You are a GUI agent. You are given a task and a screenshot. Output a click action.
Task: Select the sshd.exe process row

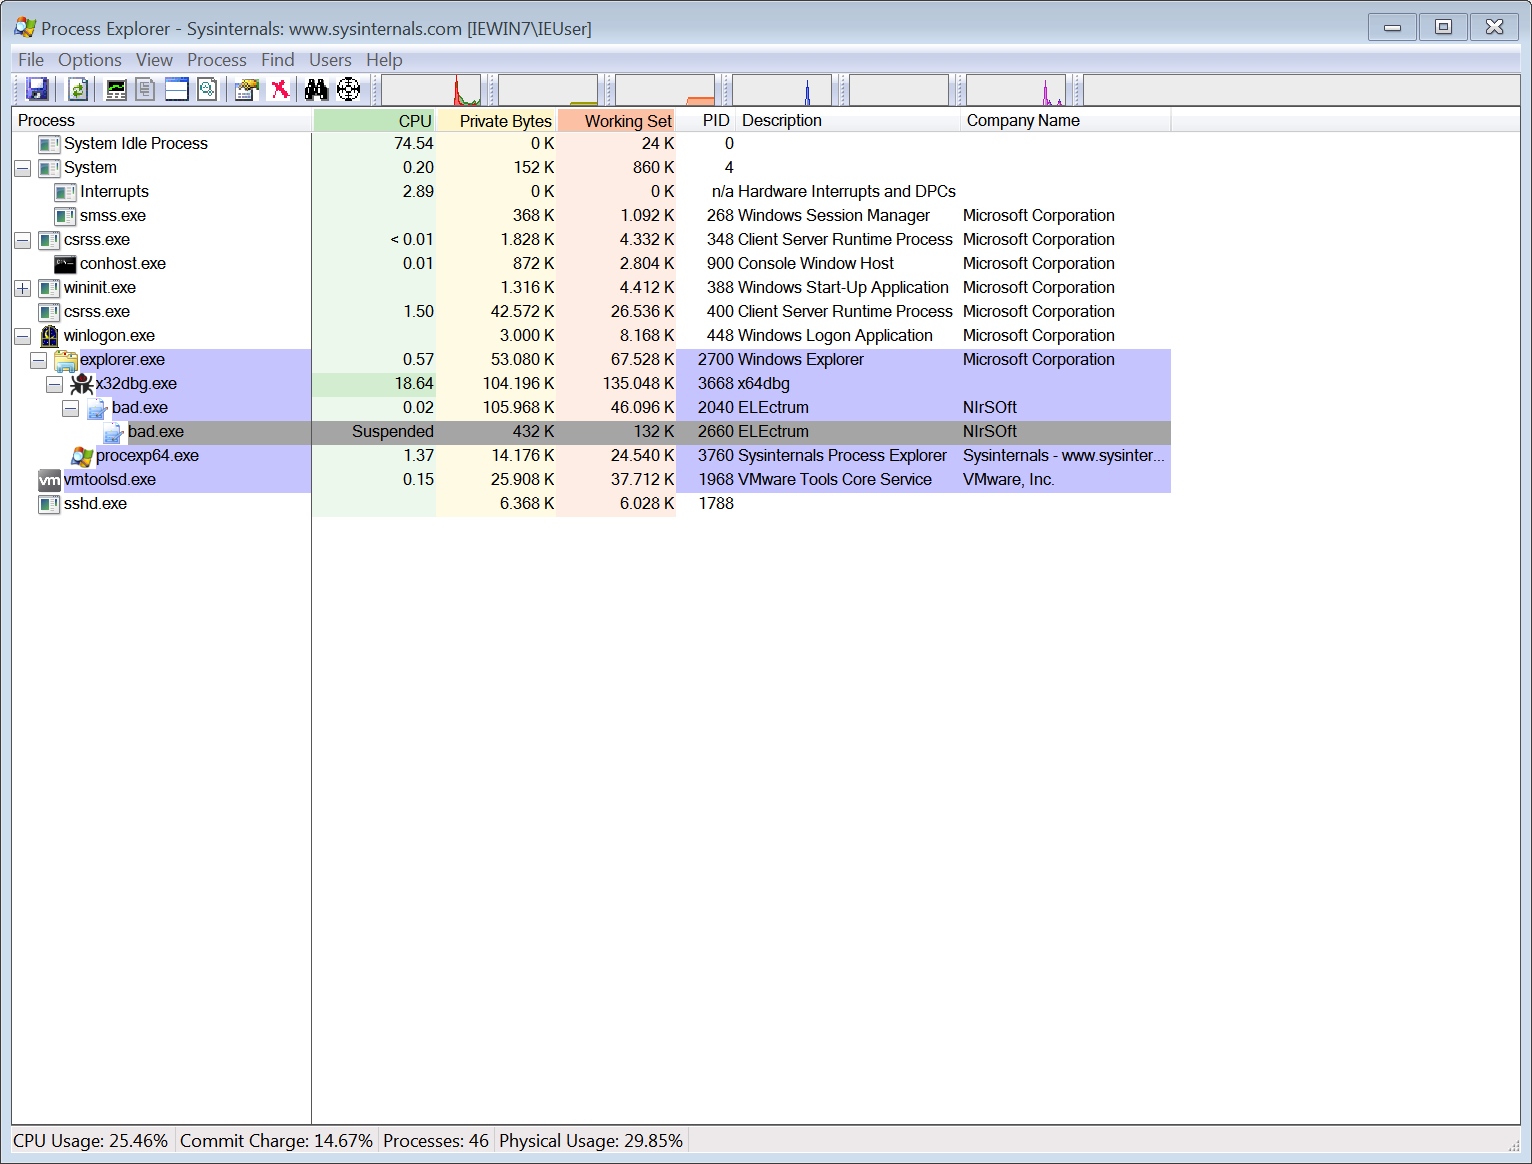click(591, 504)
